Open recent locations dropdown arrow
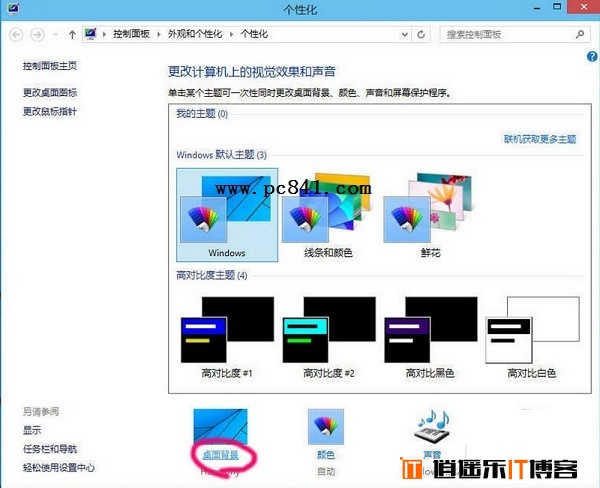 (55, 35)
